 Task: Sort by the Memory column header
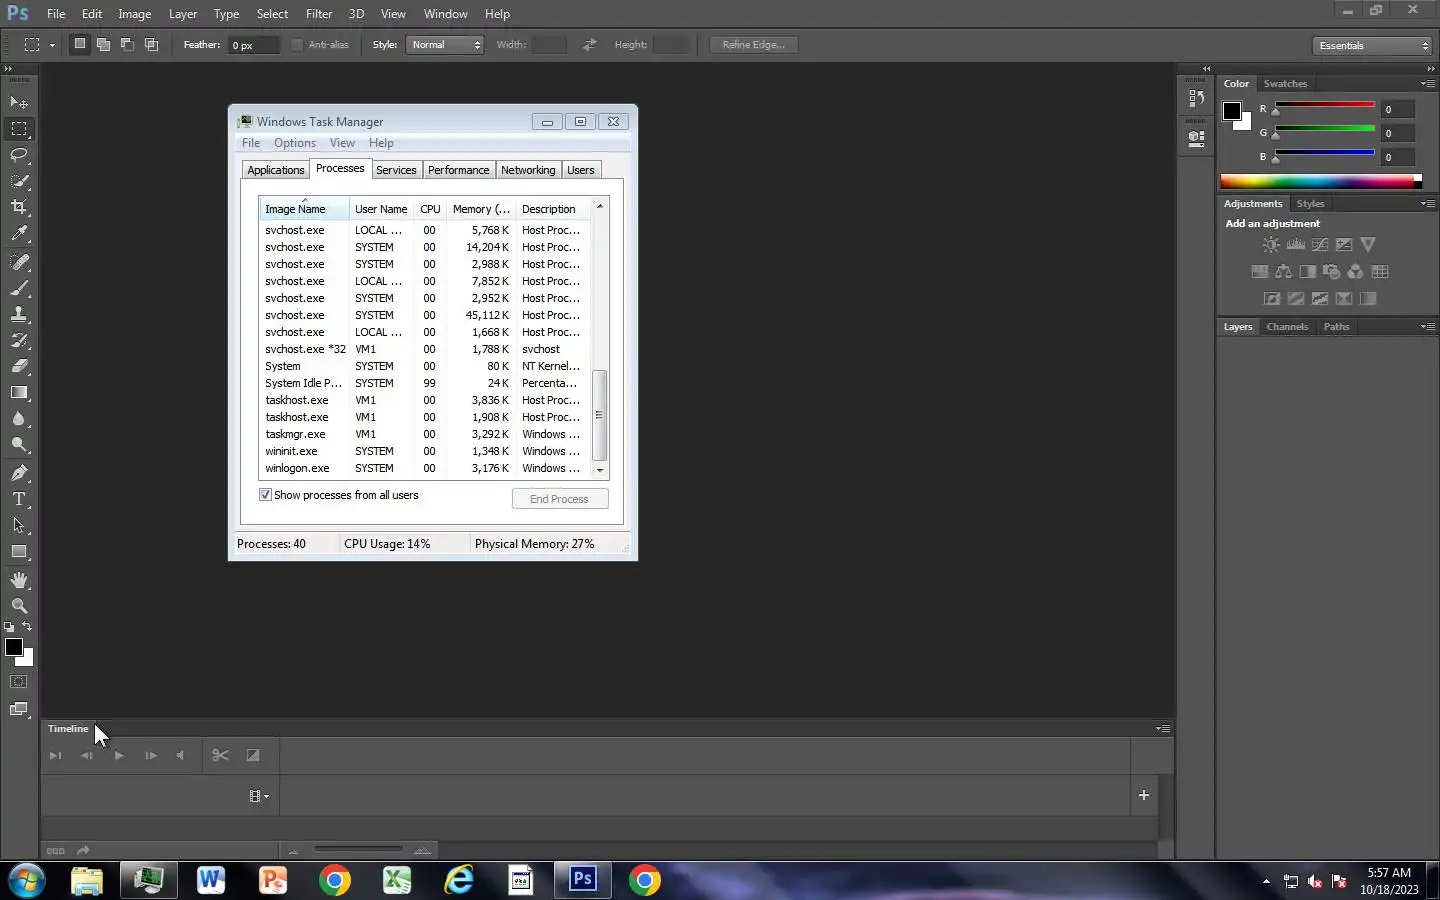pyautogui.click(x=481, y=209)
